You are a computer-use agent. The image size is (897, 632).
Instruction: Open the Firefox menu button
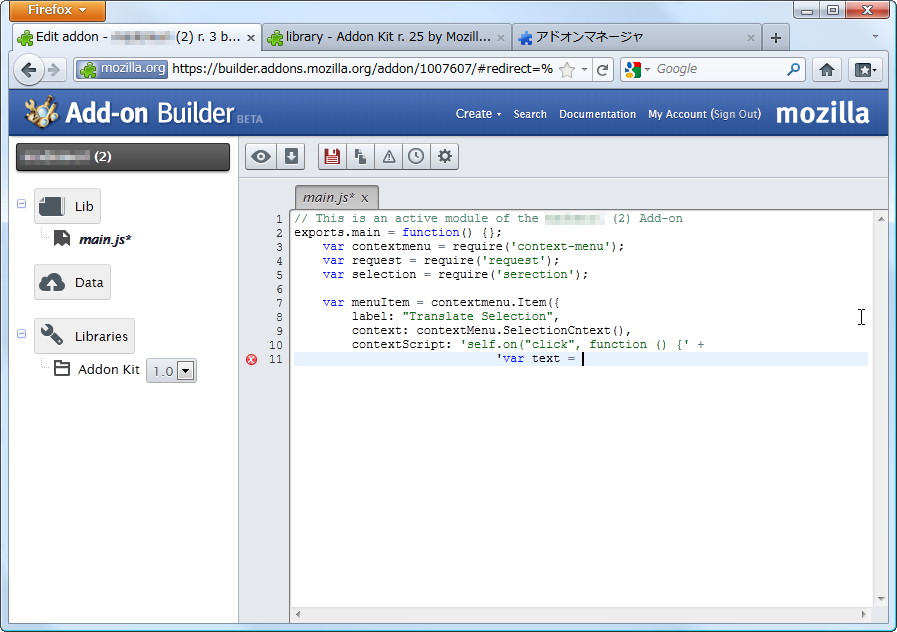click(55, 11)
